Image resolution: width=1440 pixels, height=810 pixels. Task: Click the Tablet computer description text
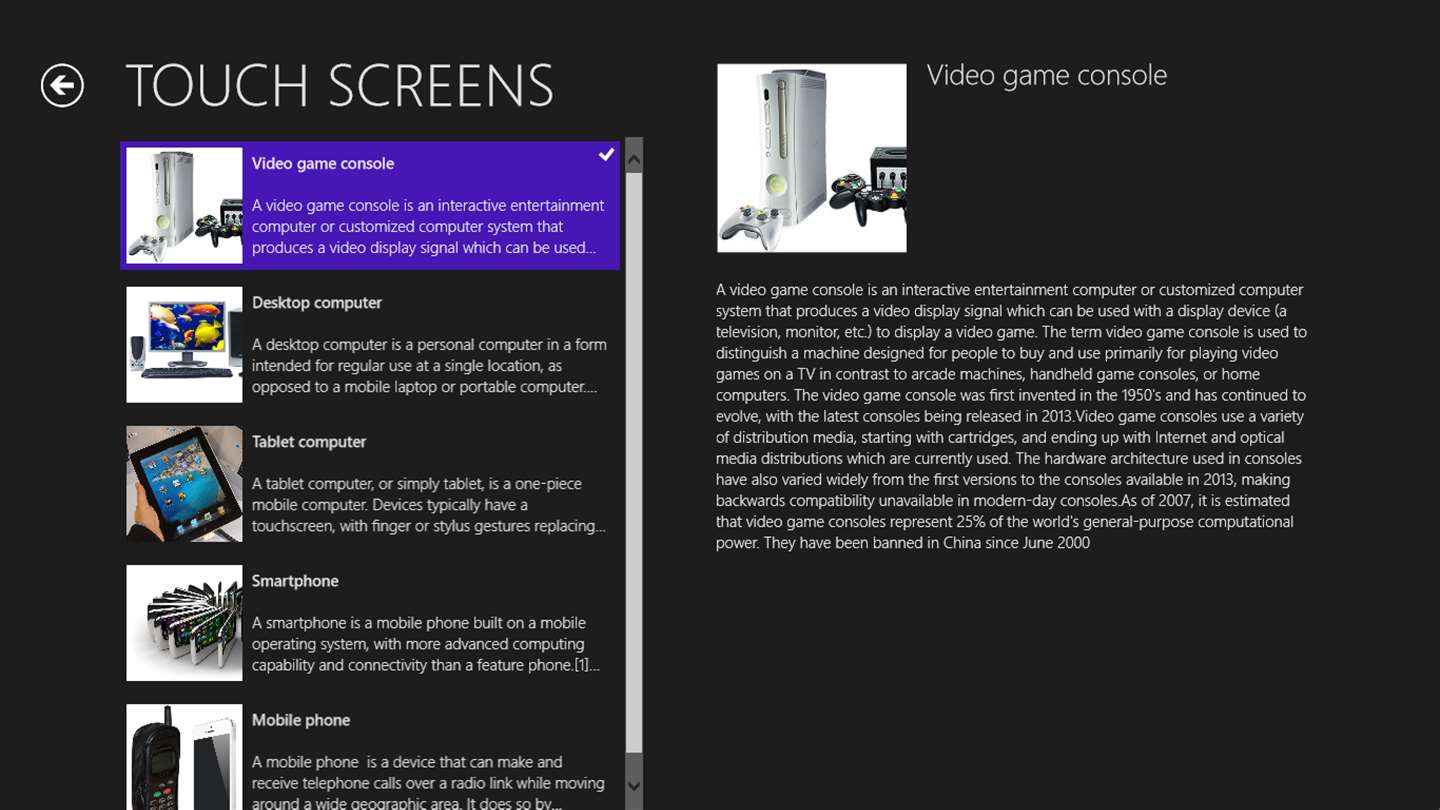pyautogui.click(x=429, y=505)
